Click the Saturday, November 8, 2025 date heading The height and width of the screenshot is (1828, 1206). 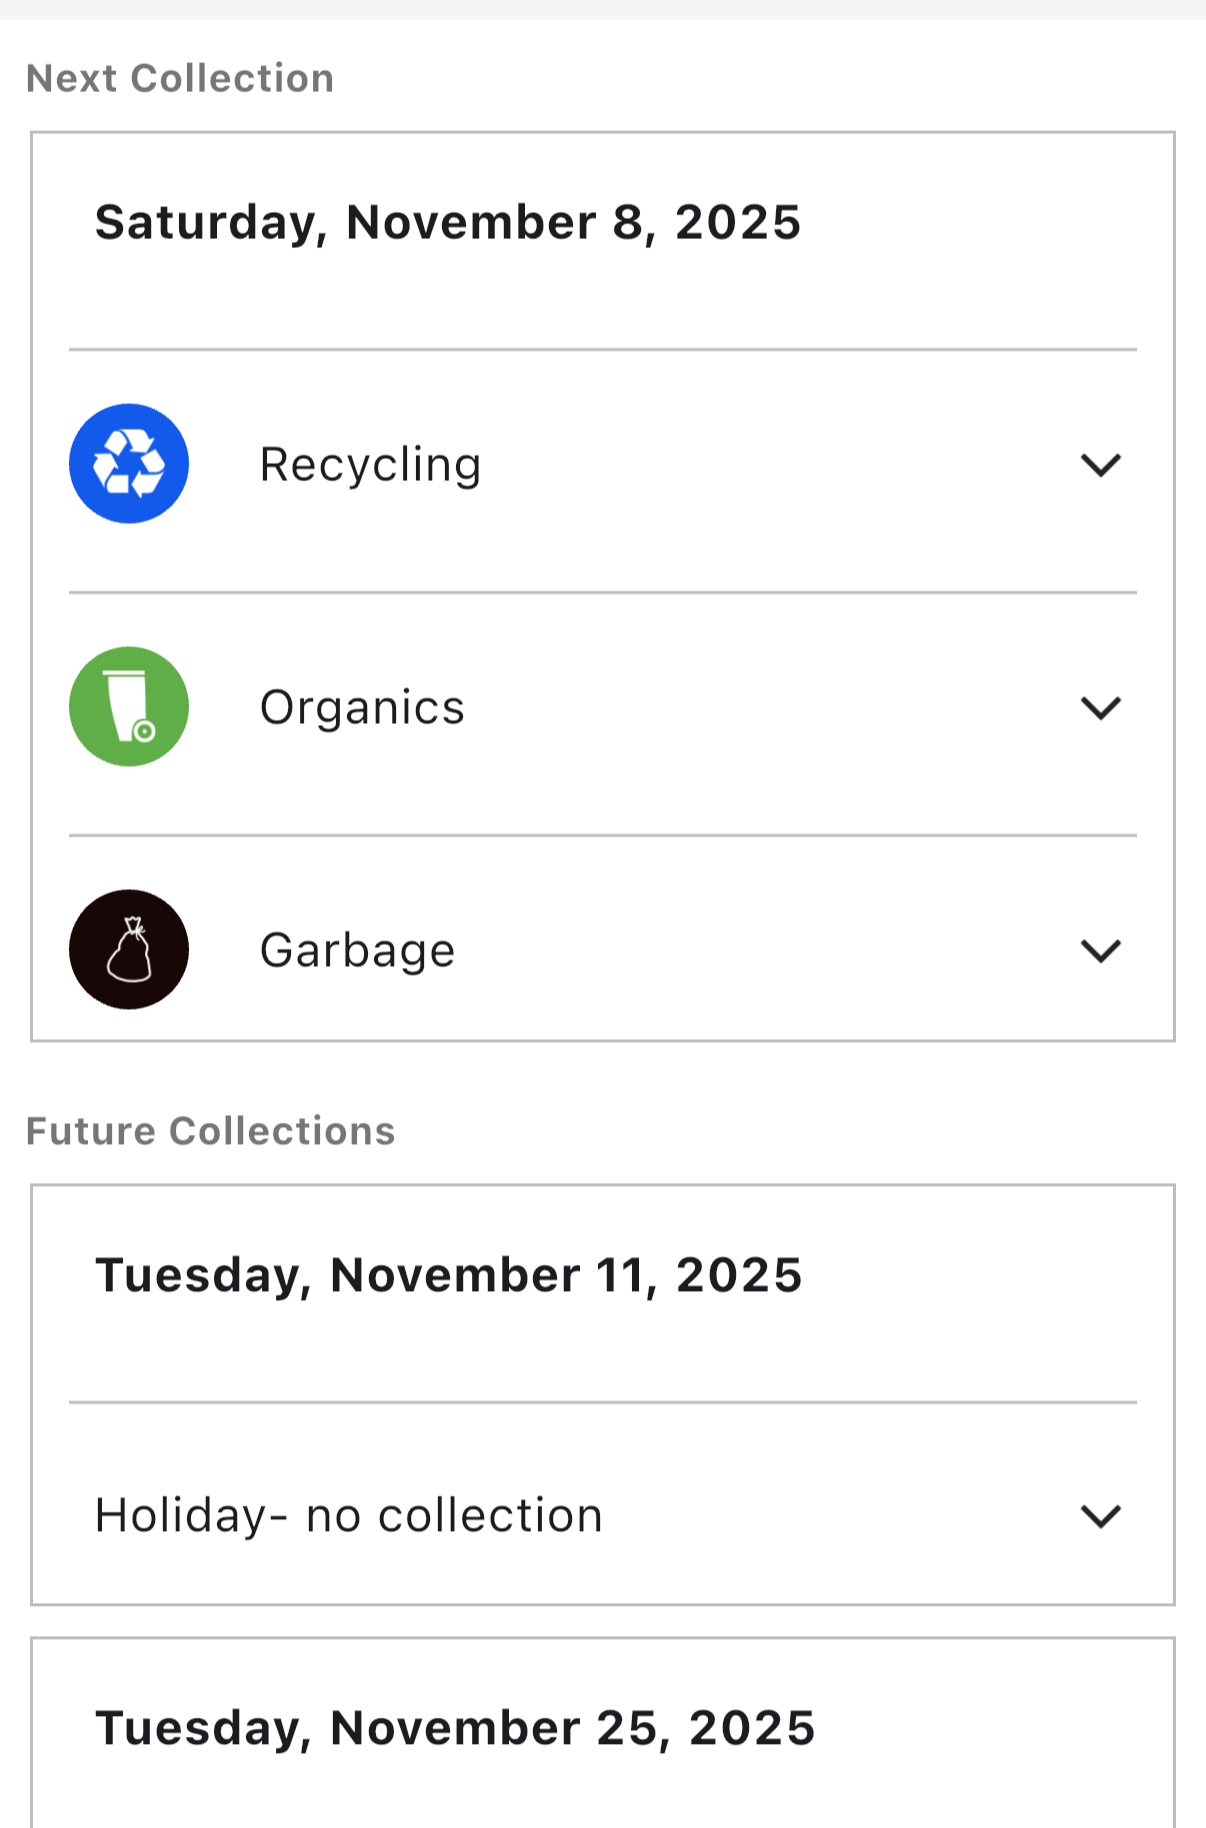pyautogui.click(x=448, y=222)
